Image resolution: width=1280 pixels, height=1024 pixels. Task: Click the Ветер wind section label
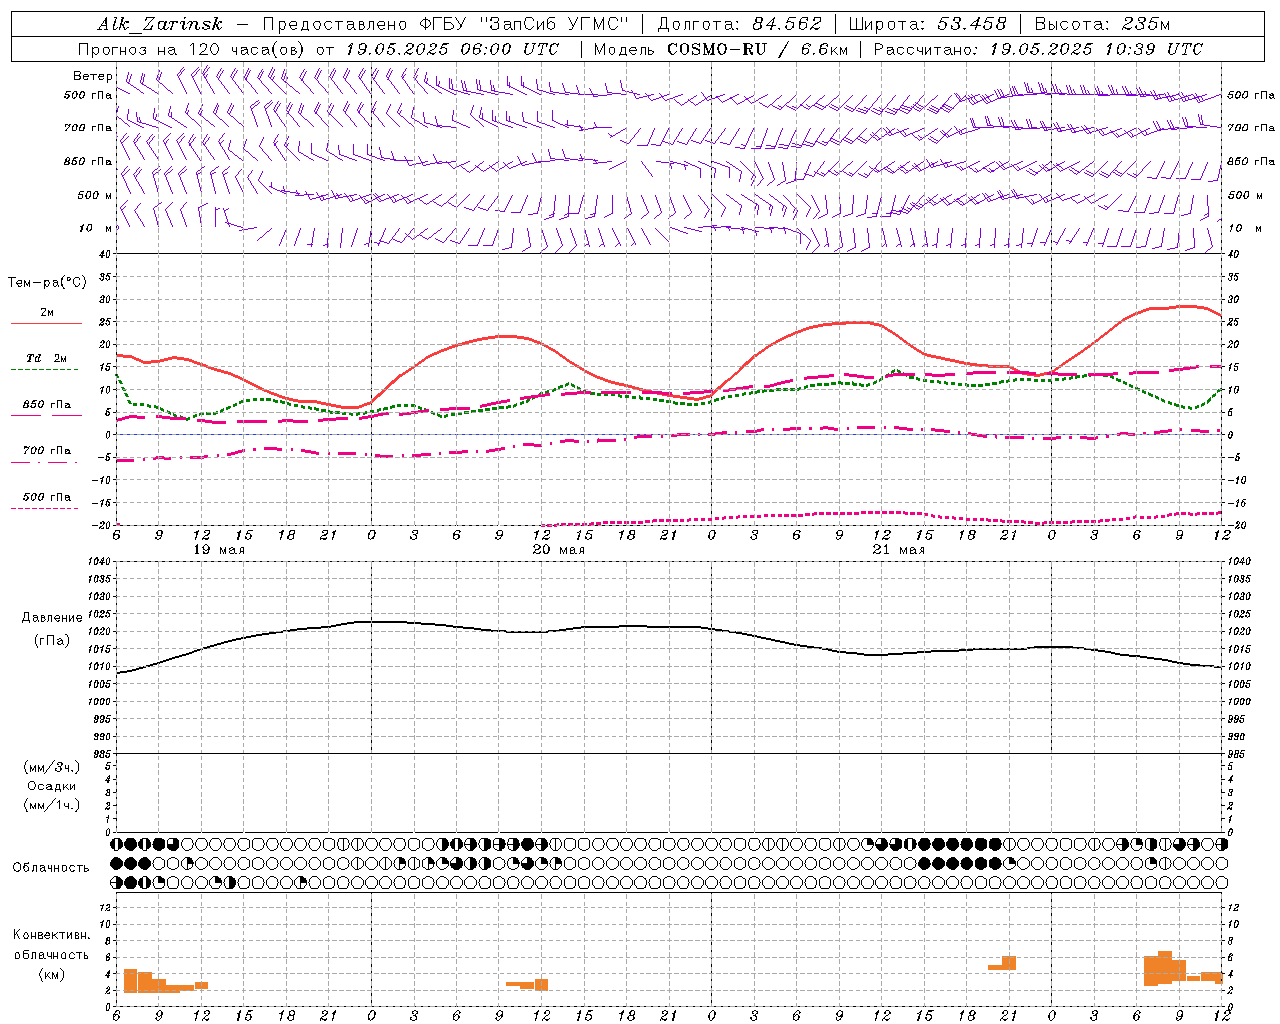click(x=93, y=76)
